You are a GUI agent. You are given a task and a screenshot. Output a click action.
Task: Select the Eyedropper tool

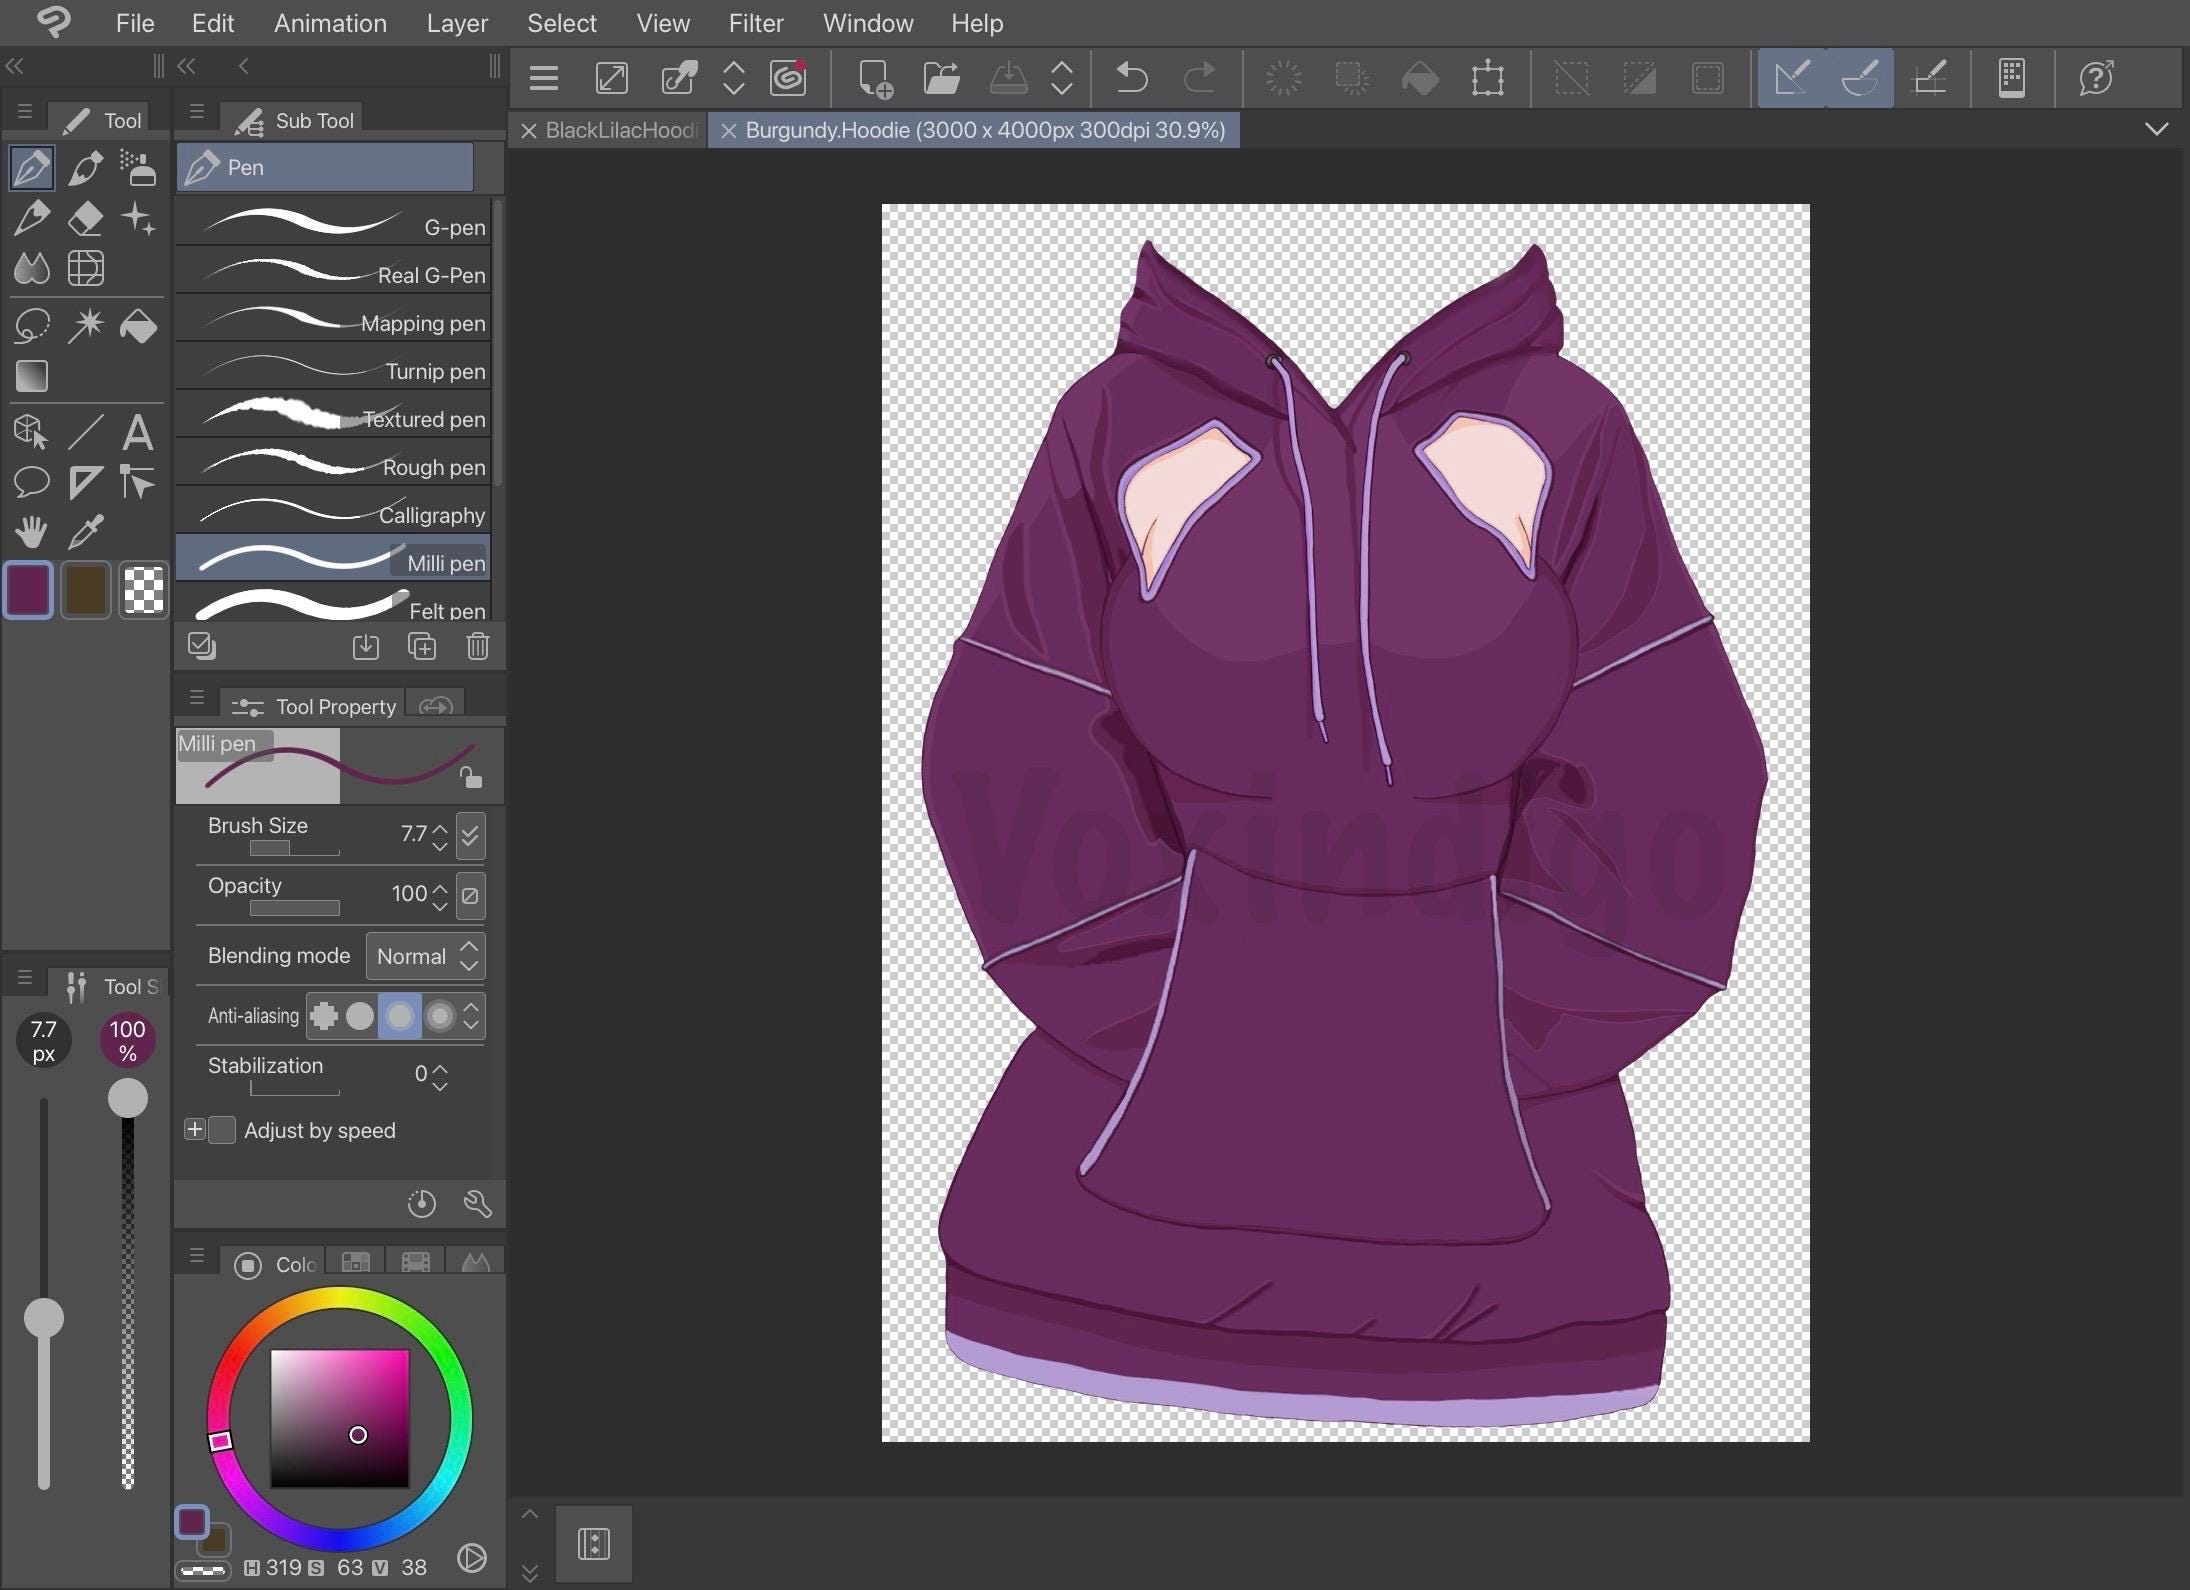coord(87,531)
